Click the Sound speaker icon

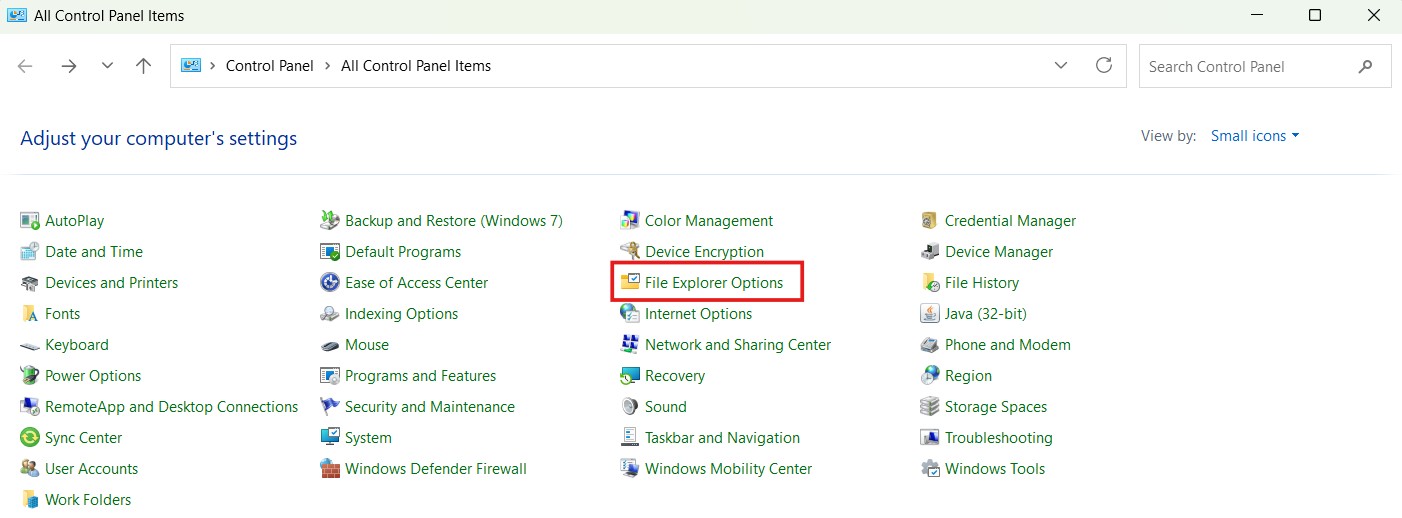[x=629, y=407]
